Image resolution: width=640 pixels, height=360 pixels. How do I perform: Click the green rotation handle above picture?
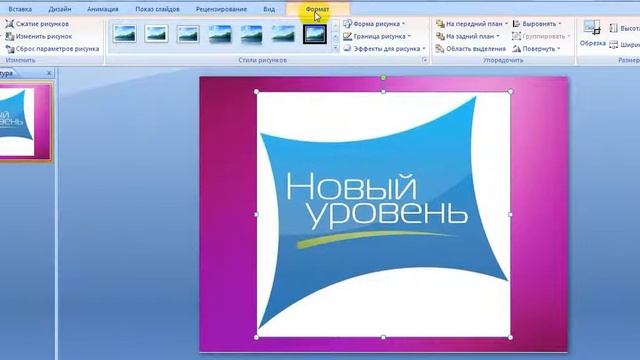click(383, 77)
